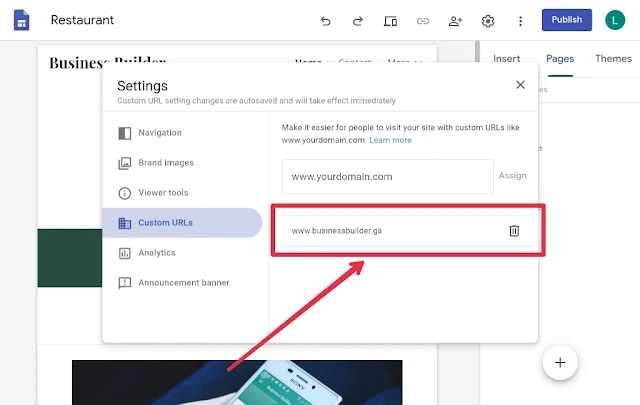Click the Announcement banner icon
The height and width of the screenshot is (405, 640).
pyautogui.click(x=124, y=283)
